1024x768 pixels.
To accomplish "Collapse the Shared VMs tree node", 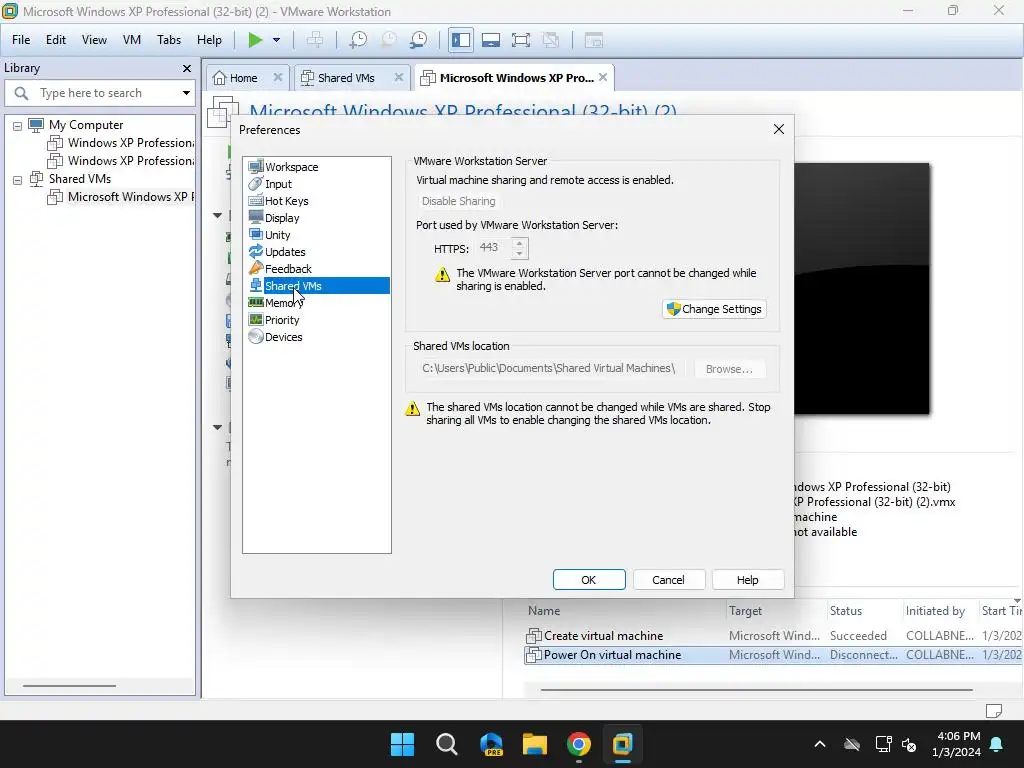I will pyautogui.click(x=18, y=180).
